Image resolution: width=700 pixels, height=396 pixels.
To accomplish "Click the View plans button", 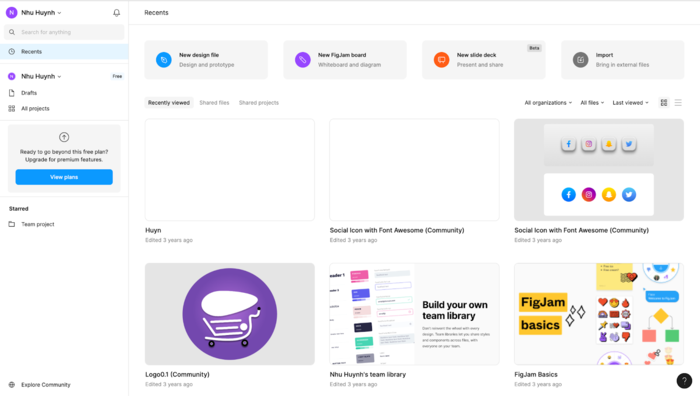I will tap(64, 177).
